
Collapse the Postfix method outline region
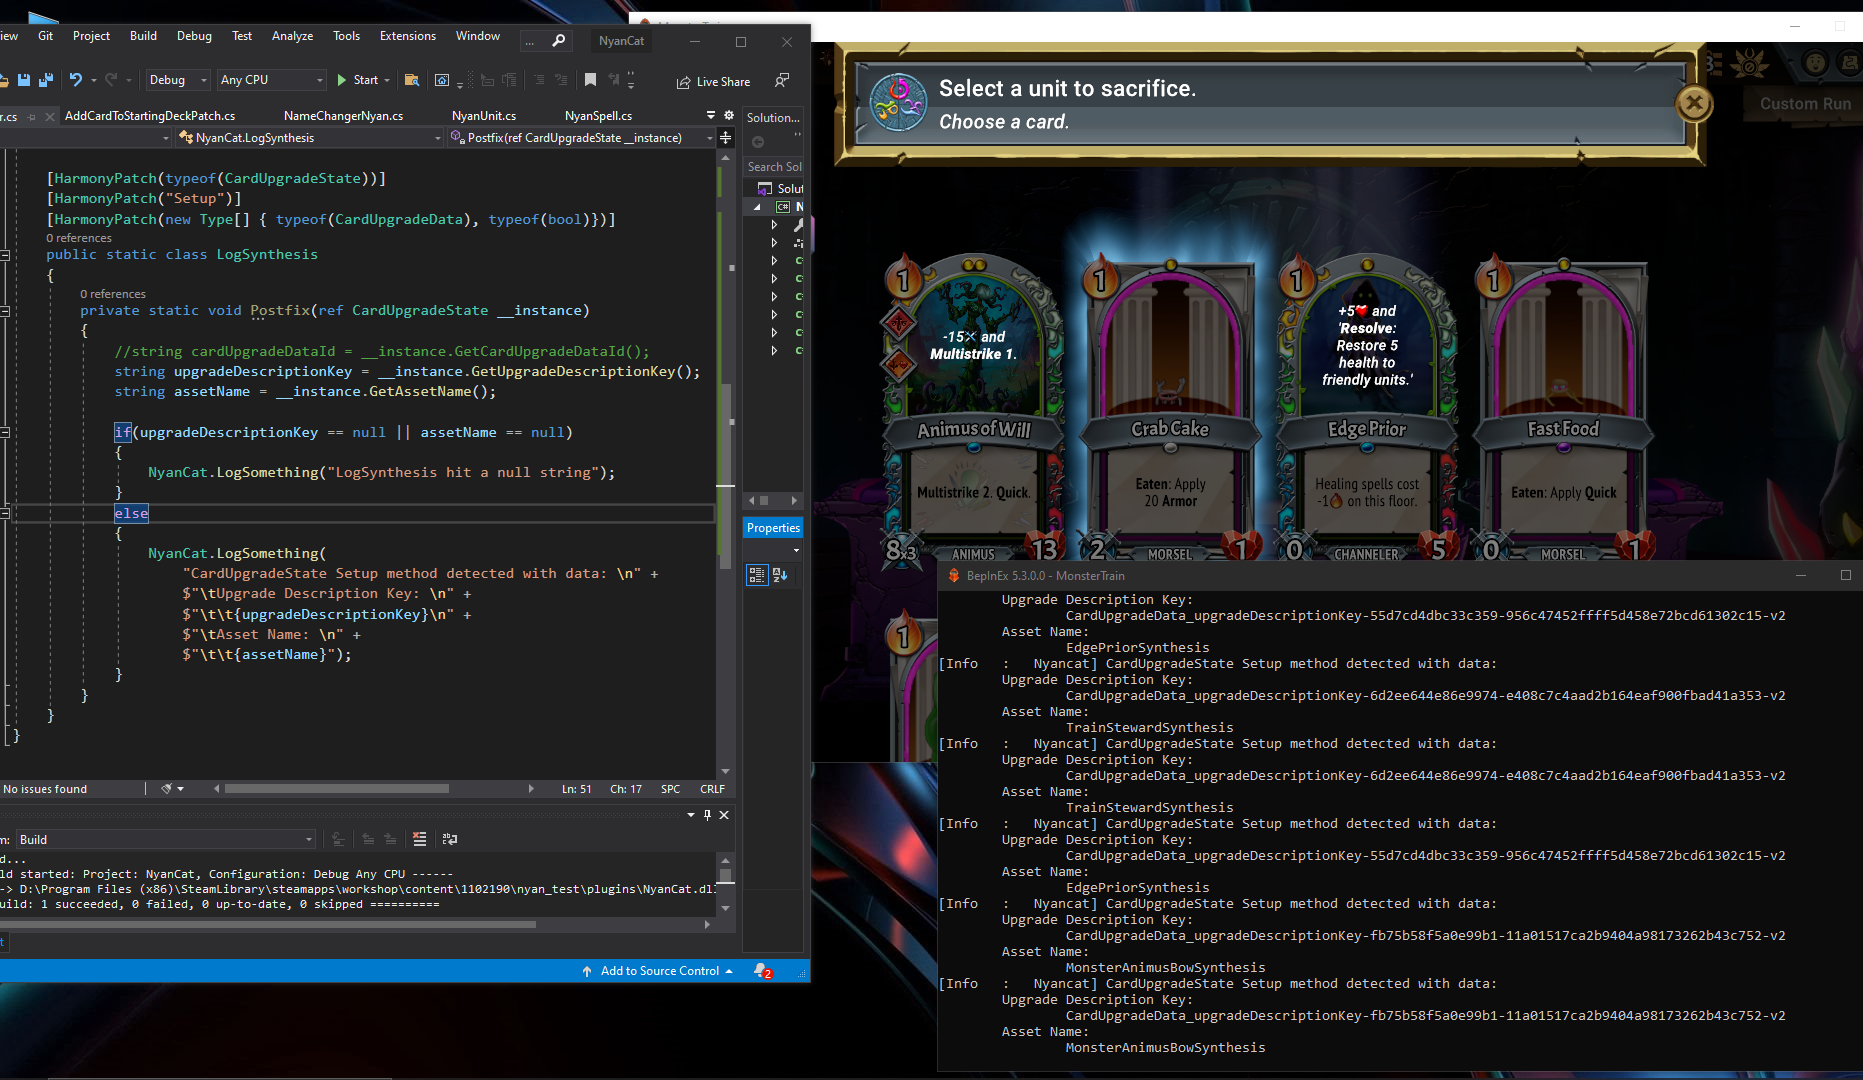(x=5, y=311)
